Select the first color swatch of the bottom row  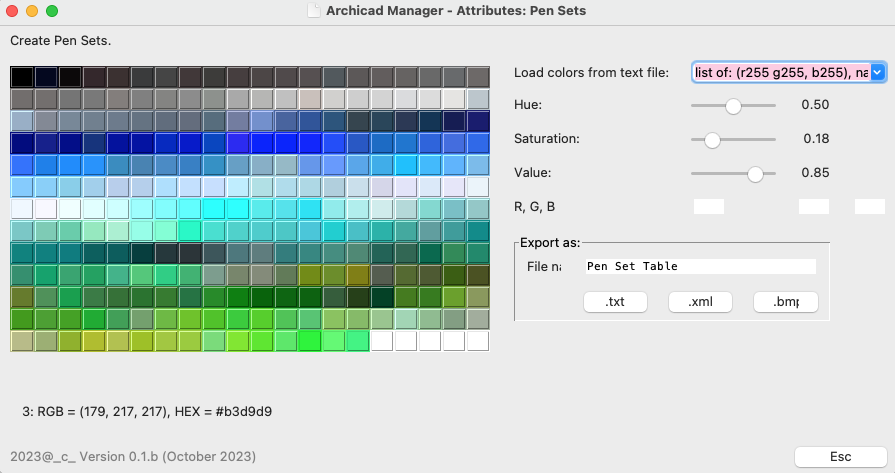22,341
